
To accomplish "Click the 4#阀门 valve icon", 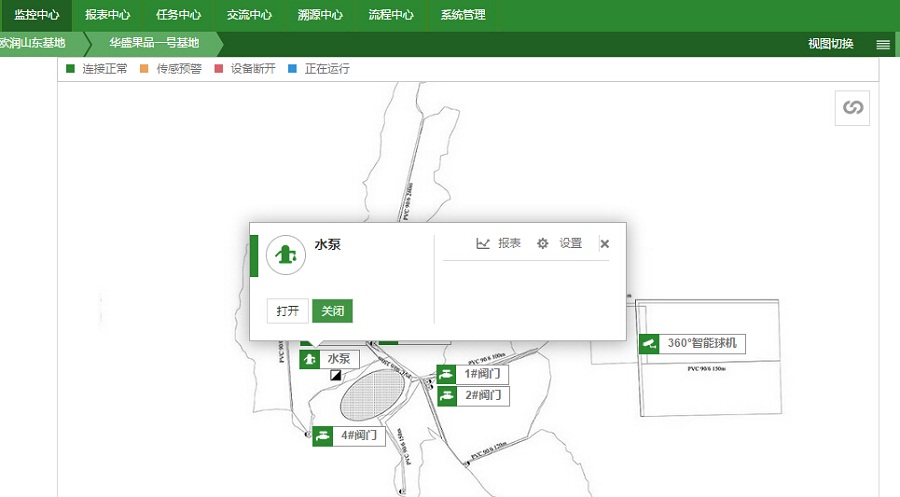I will click(322, 435).
